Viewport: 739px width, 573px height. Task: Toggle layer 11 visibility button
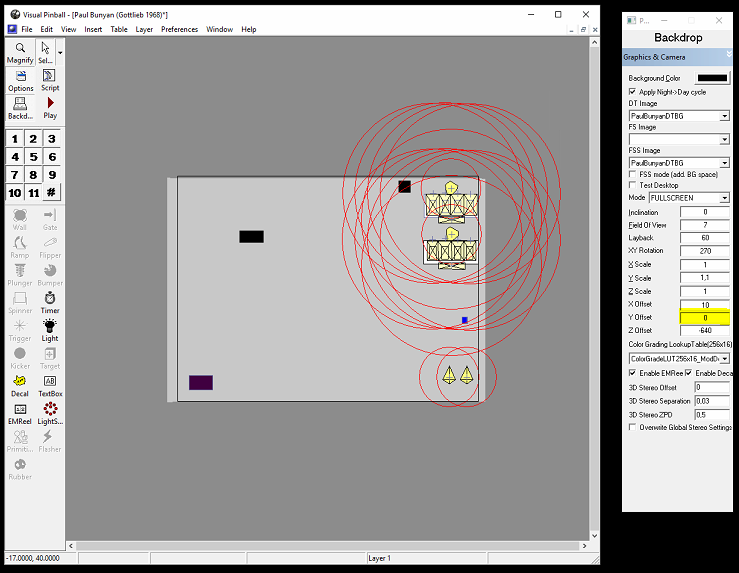pyautogui.click(x=33, y=193)
